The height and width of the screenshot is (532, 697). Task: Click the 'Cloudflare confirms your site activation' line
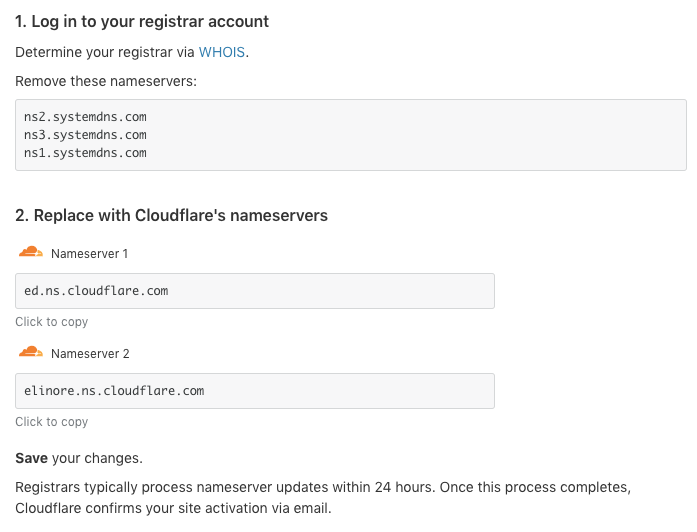coord(173,508)
